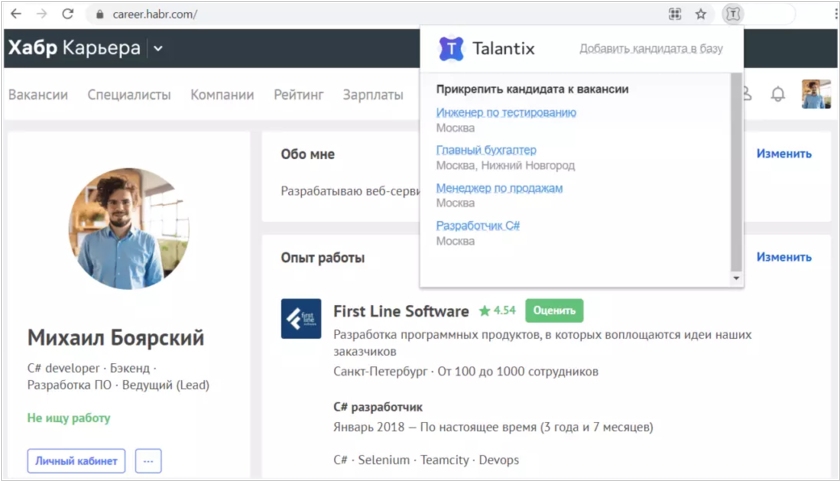840x481 pixels.
Task: Open the three-dots more options button
Action: tap(148, 461)
